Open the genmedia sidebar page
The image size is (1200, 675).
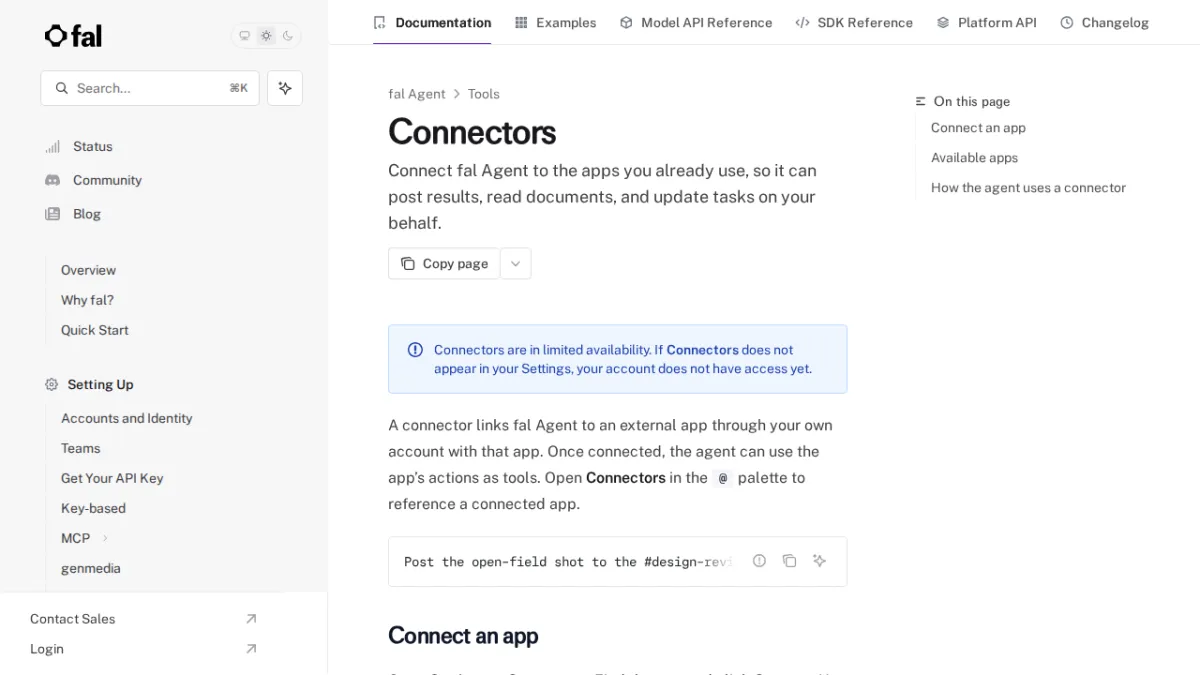coord(91,568)
